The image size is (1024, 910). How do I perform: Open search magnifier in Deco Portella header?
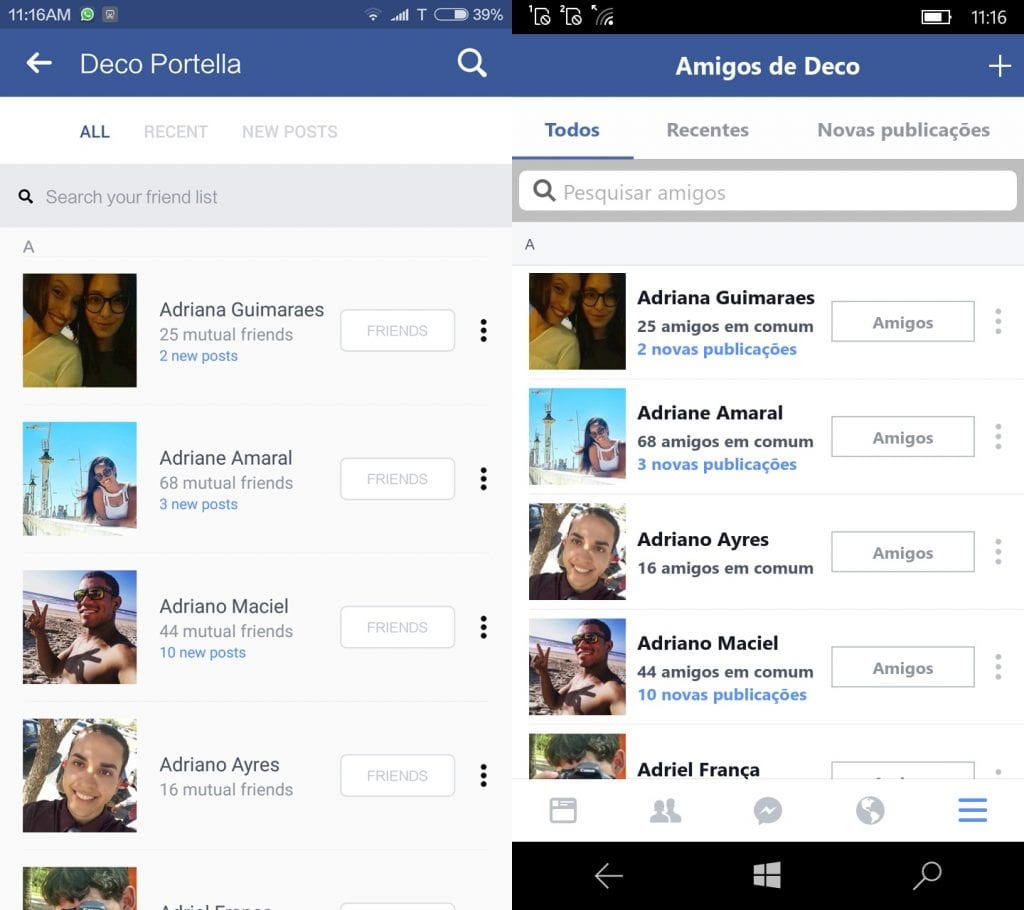click(472, 63)
